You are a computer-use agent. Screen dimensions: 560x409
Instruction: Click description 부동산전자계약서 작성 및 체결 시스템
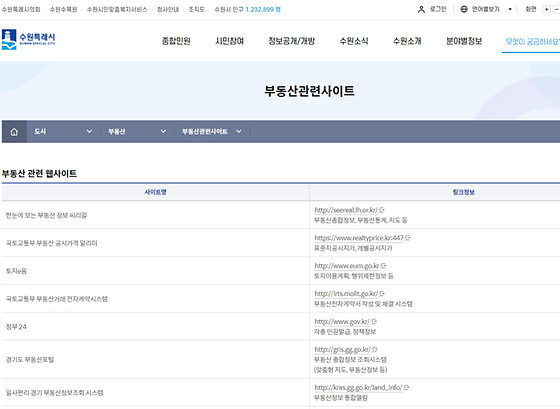pos(363,304)
